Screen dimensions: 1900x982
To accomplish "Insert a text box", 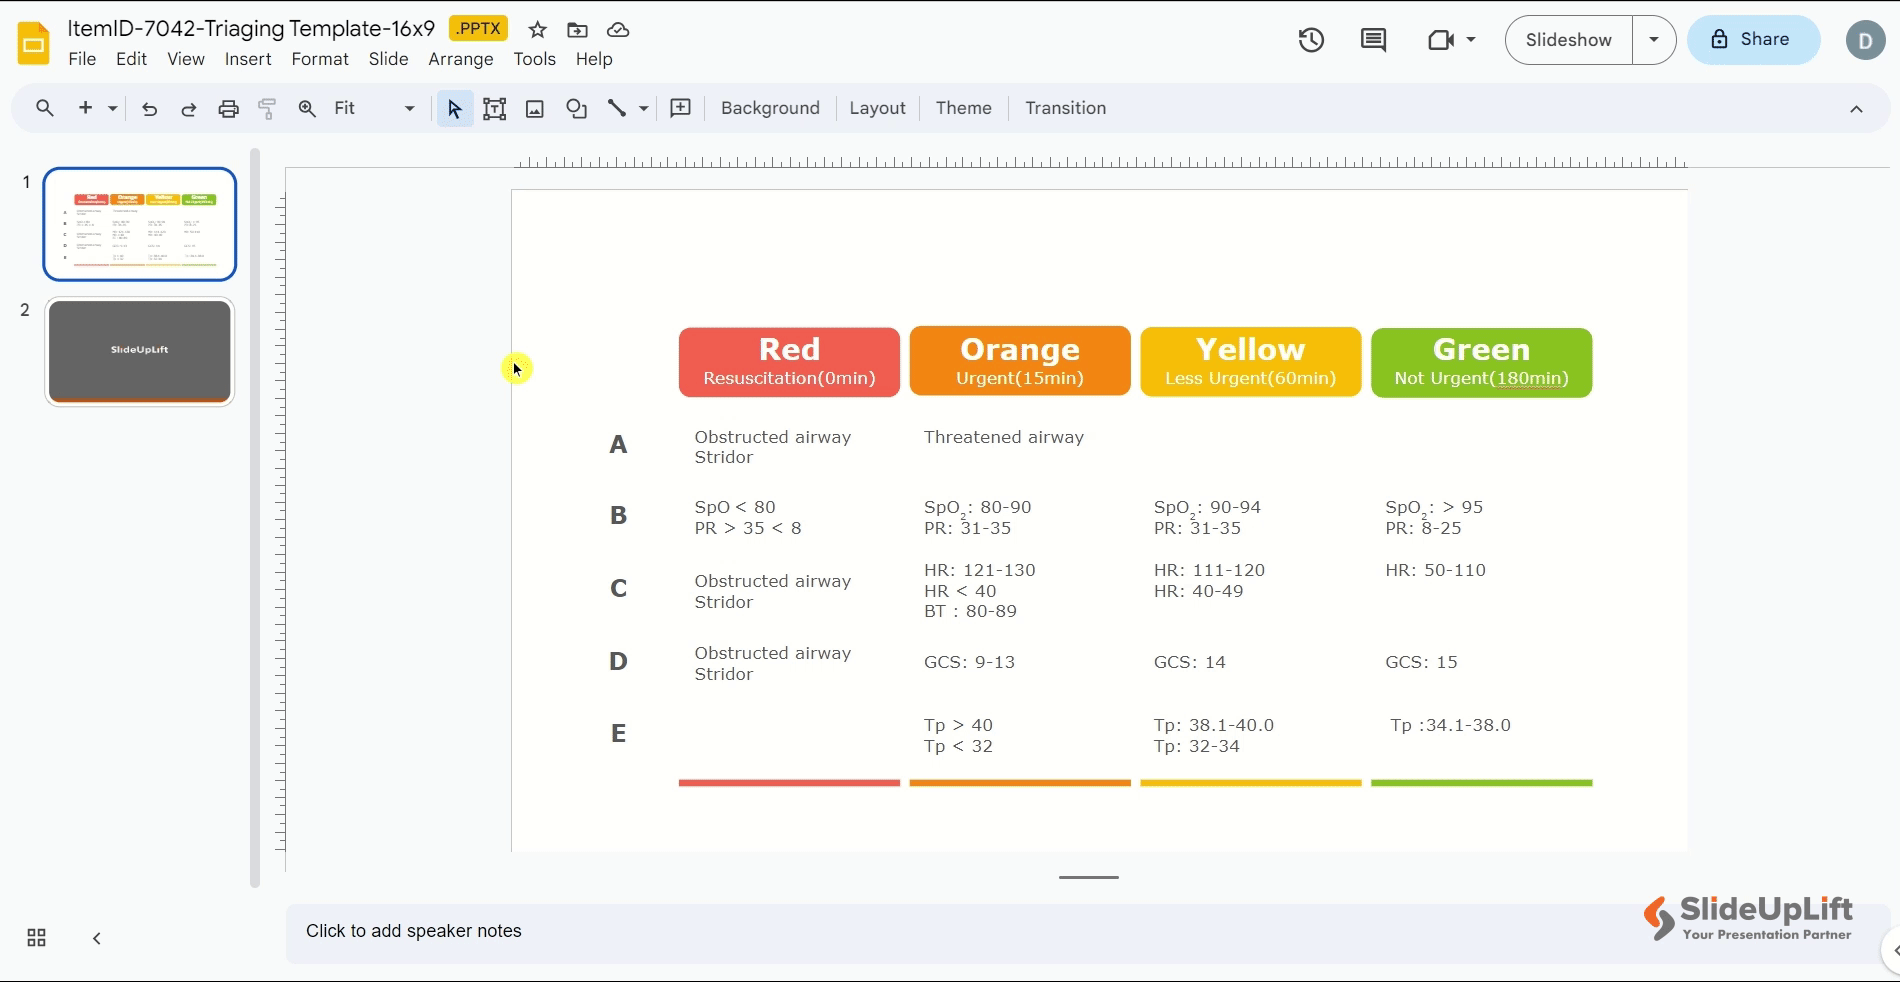I will [494, 108].
